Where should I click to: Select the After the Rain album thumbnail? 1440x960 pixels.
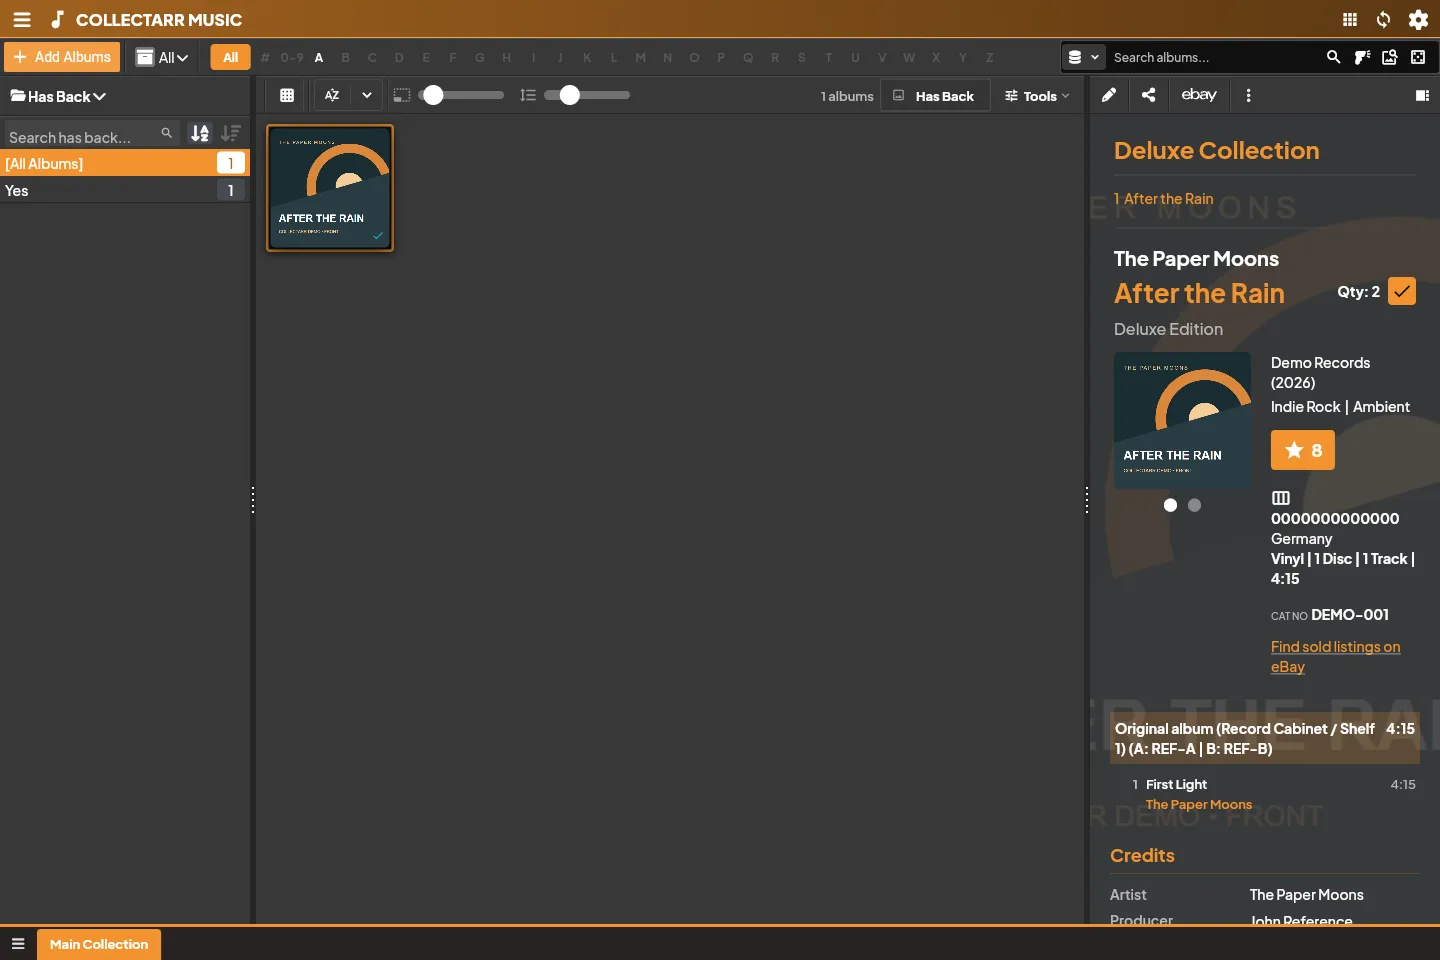click(x=330, y=188)
